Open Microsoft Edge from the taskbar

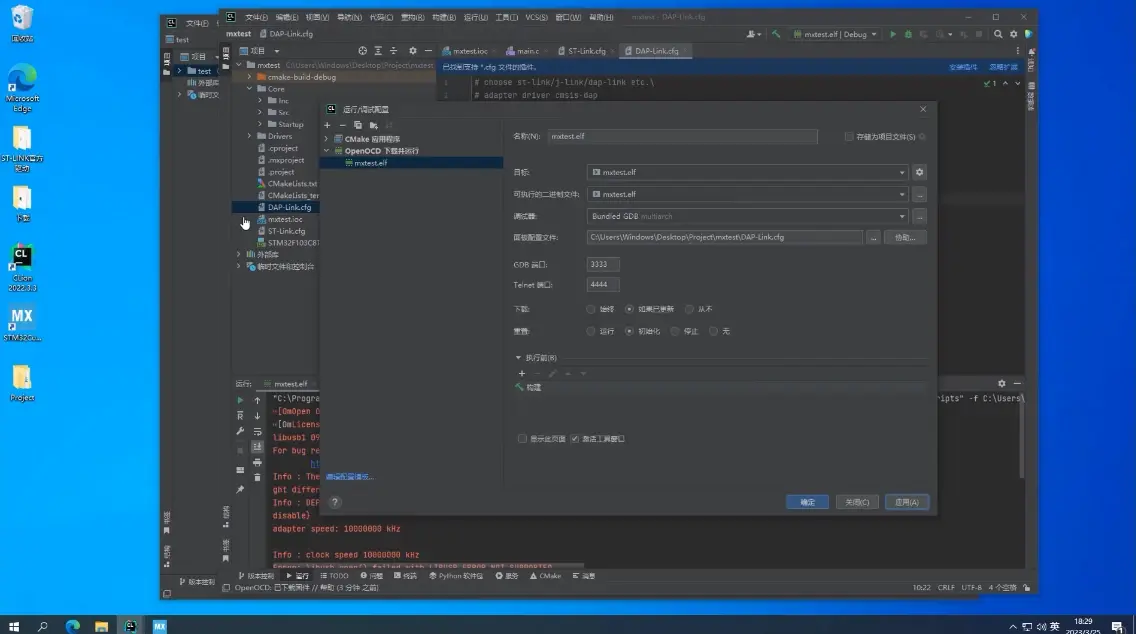(x=72, y=626)
